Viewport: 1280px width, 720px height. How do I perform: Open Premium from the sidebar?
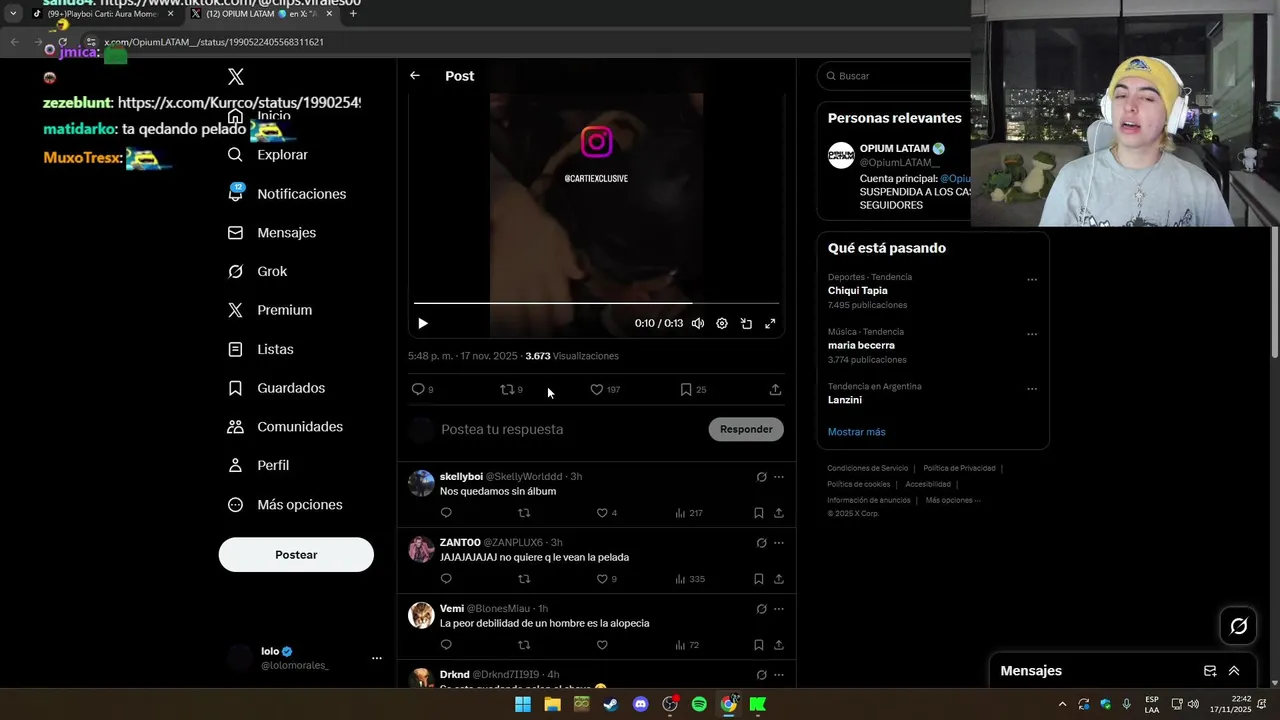point(270,310)
